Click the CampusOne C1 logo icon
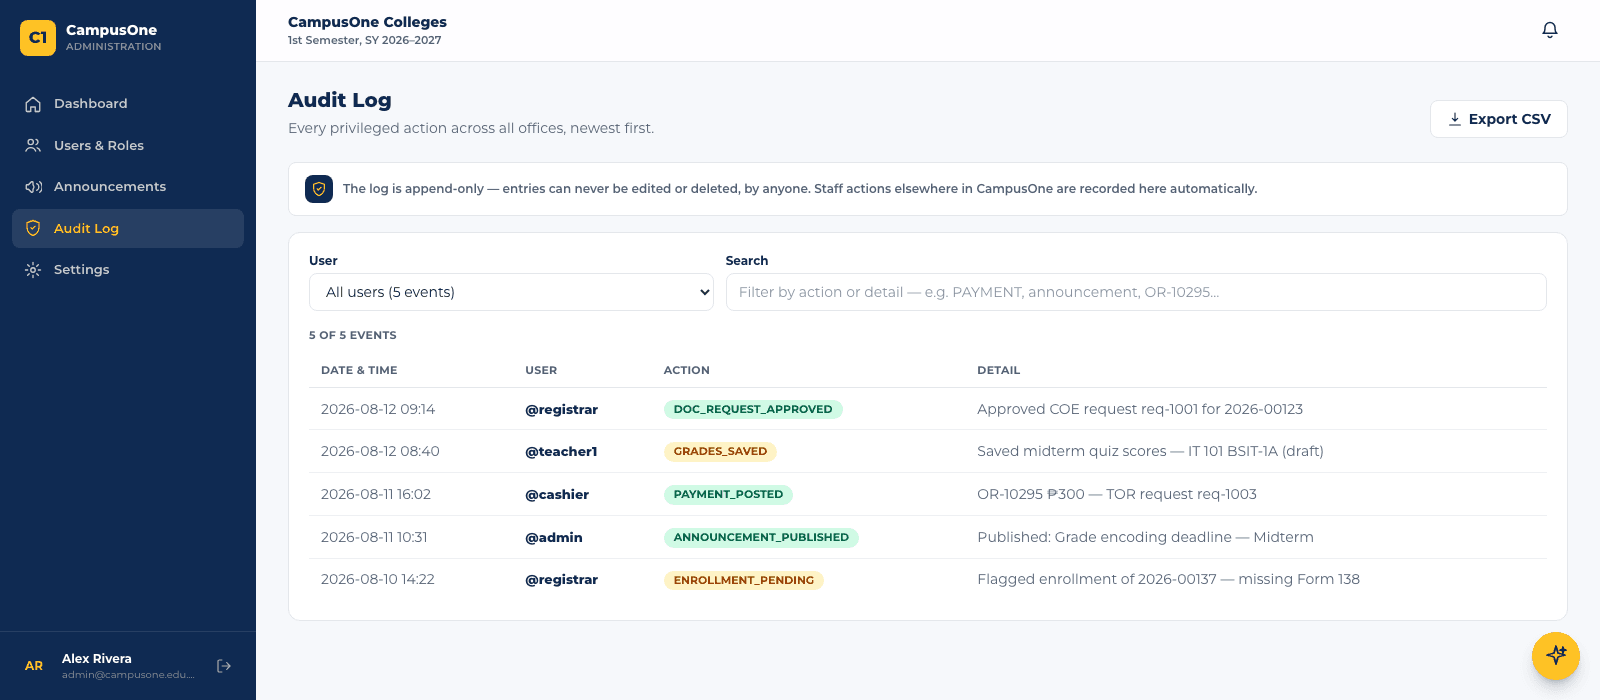Screen dimensions: 1600x700 coord(38,38)
